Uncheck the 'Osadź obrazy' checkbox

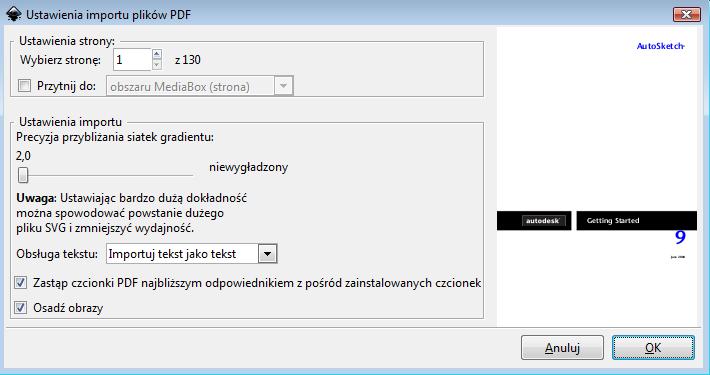(20, 308)
